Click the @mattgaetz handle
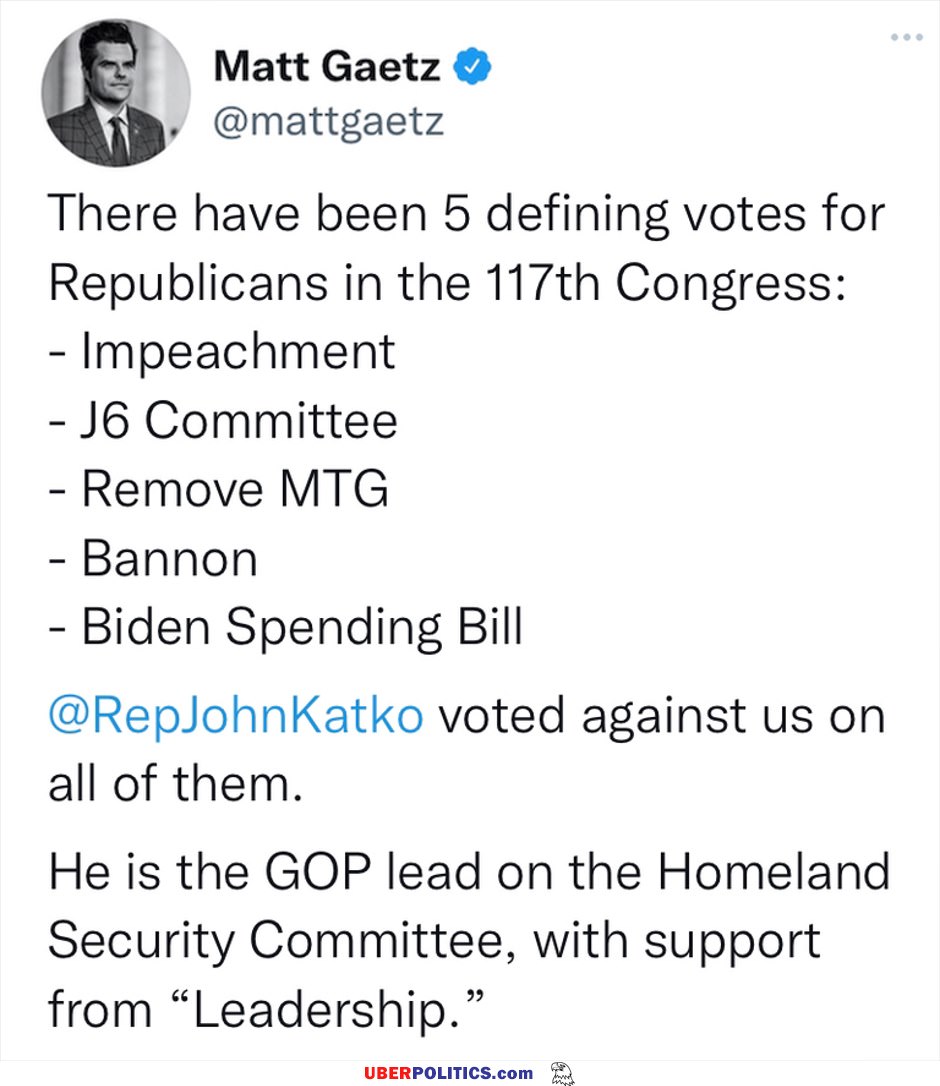The height and width of the screenshot is (1086, 940). [328, 122]
